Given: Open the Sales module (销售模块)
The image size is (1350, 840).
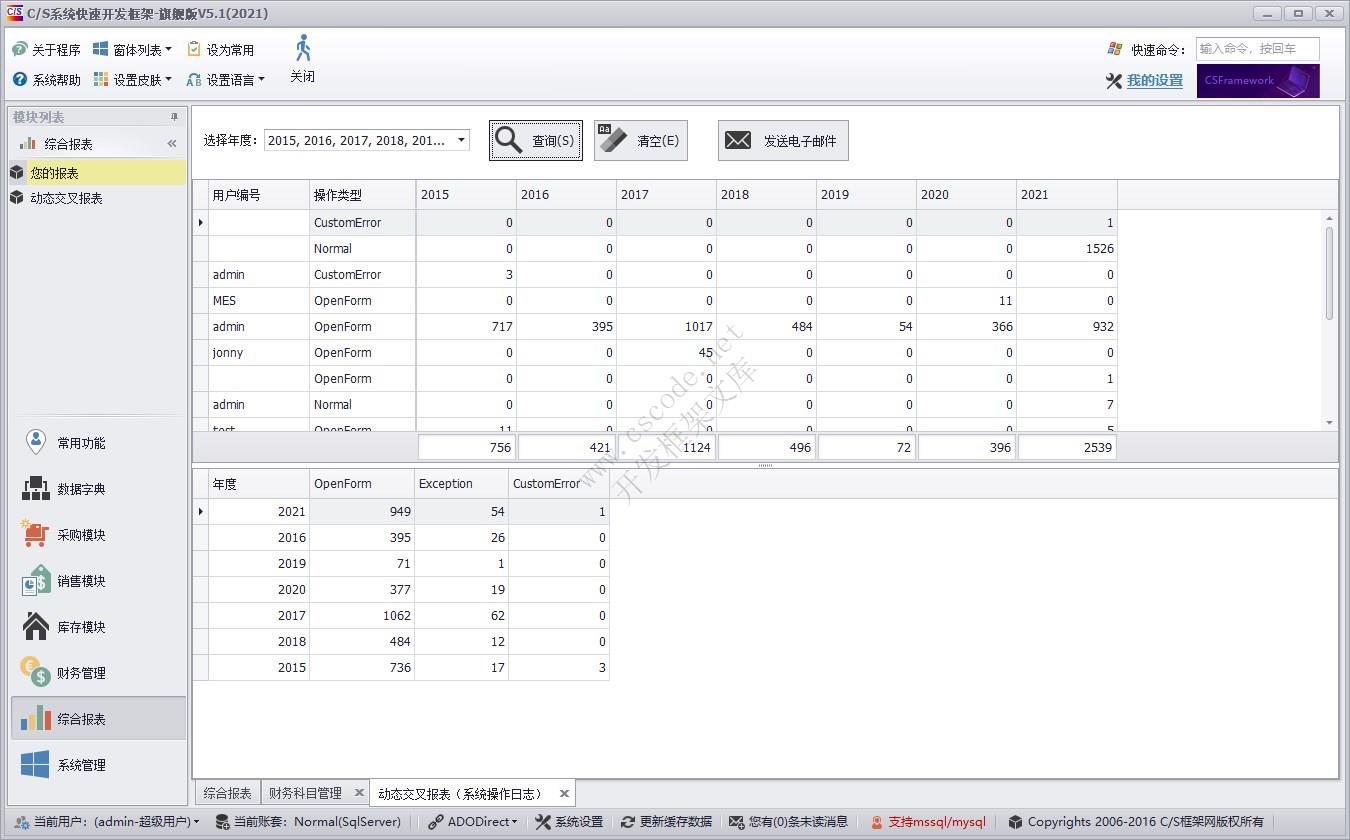Looking at the screenshot, I should pos(80,581).
